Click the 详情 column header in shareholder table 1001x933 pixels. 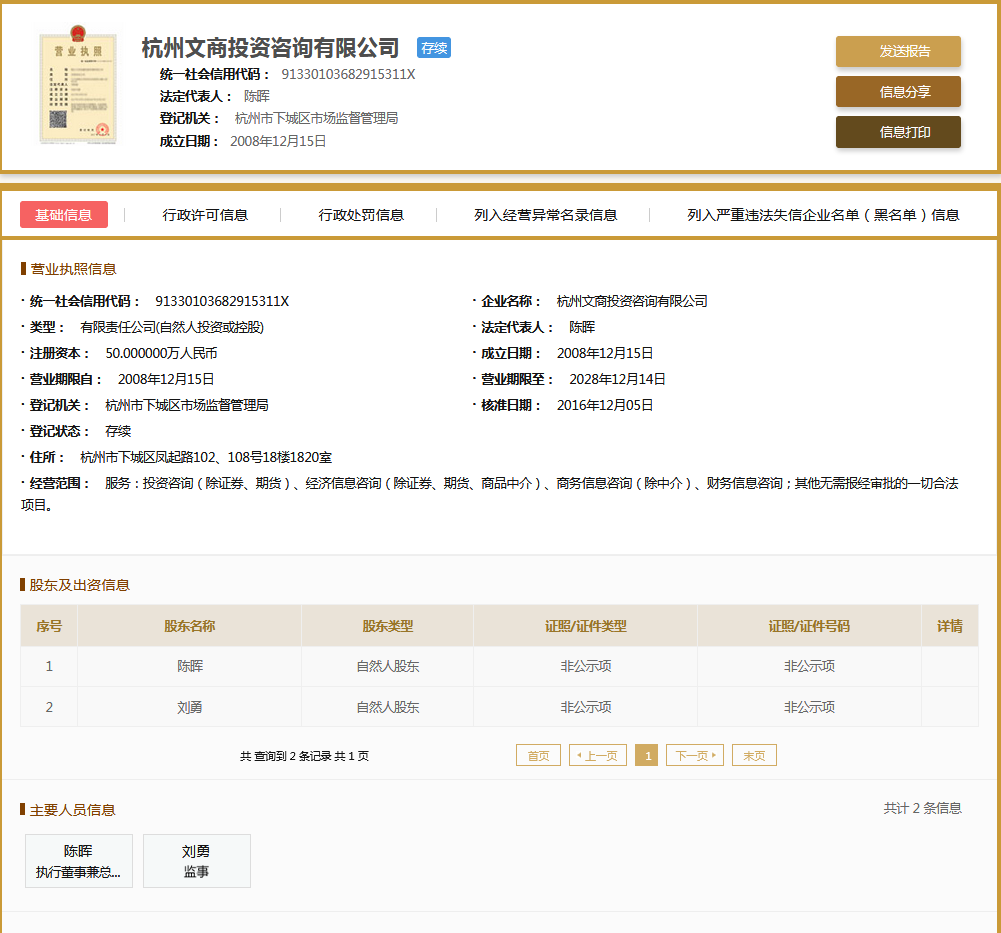coord(949,626)
